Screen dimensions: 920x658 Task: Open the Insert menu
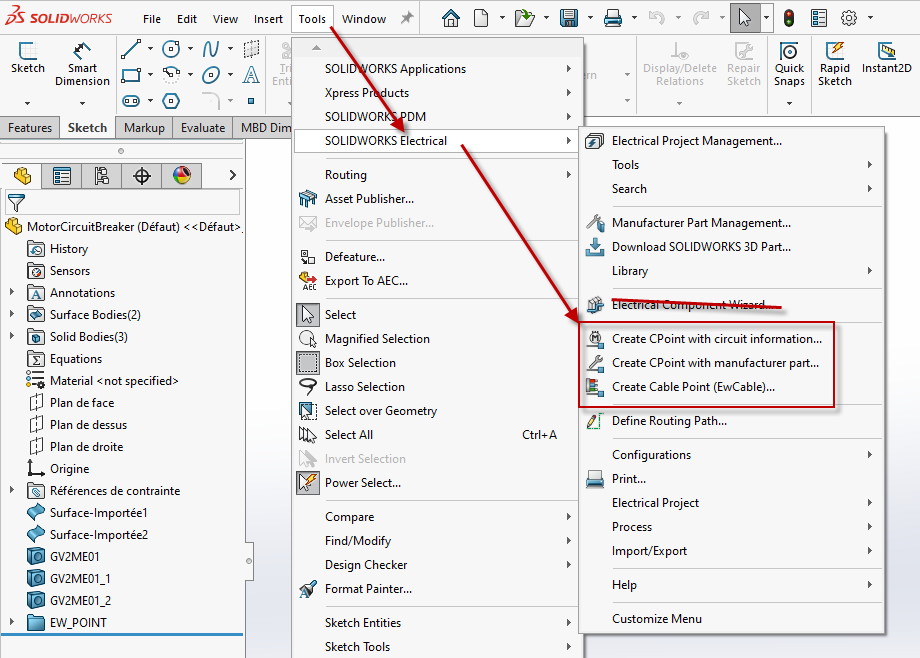pyautogui.click(x=268, y=19)
